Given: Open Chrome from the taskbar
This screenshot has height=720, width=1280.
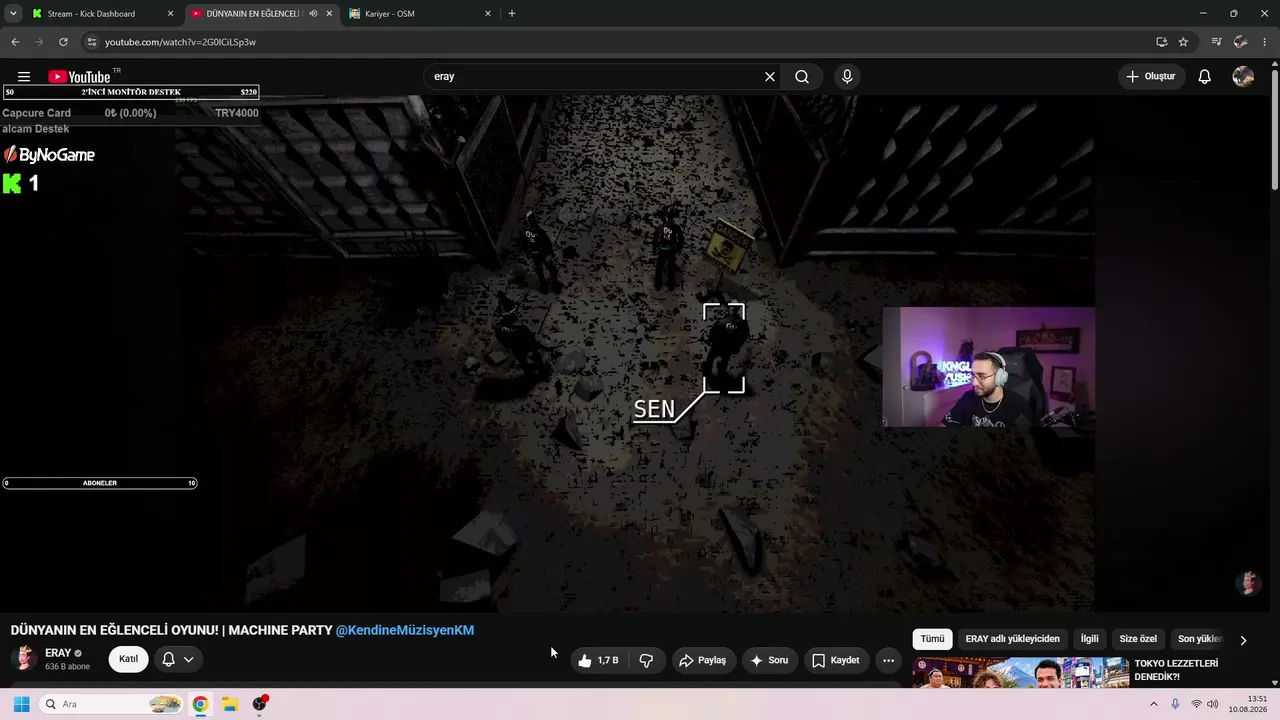Looking at the screenshot, I should pos(200,704).
